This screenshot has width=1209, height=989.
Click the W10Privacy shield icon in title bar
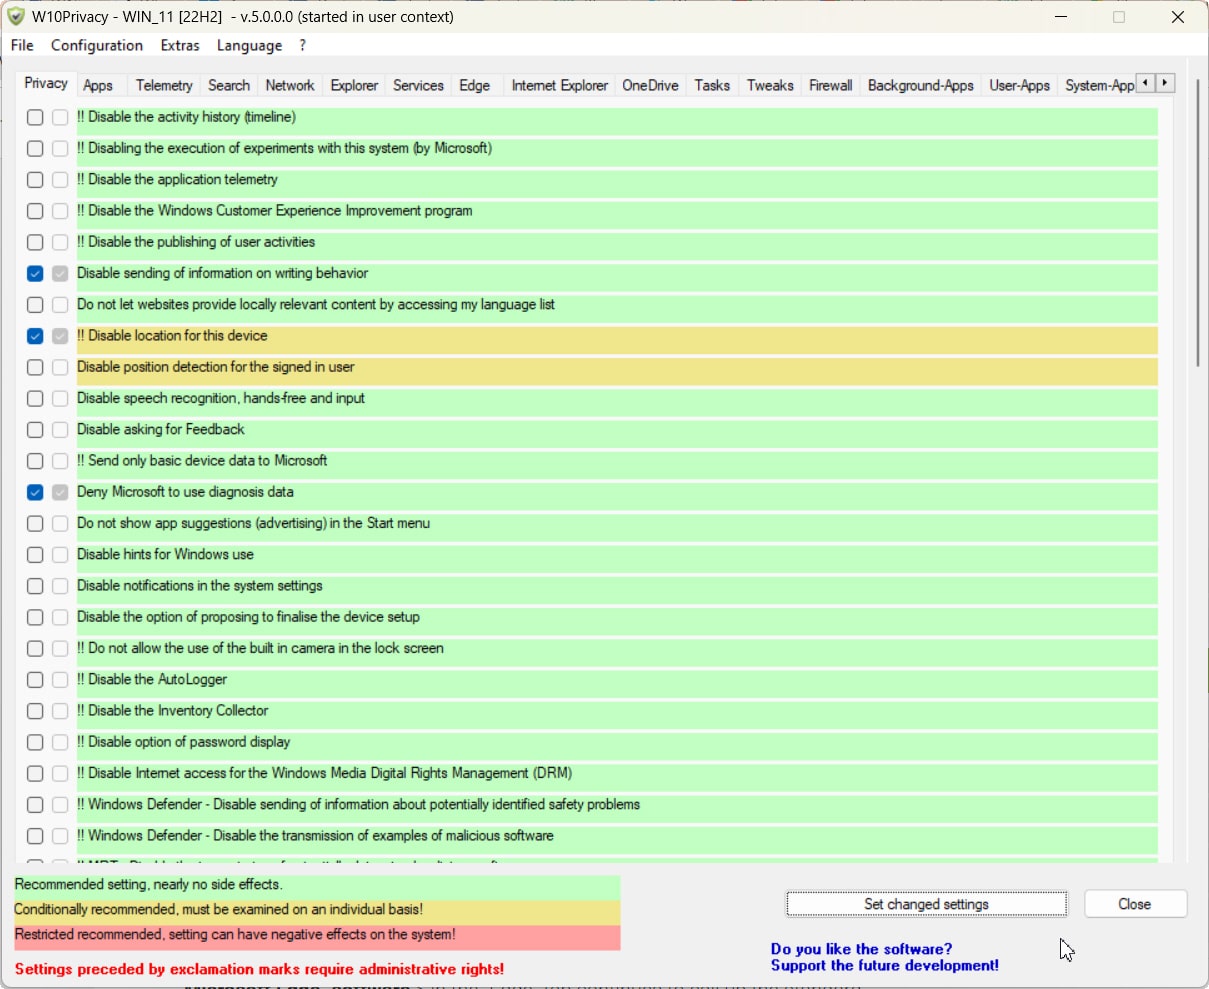pos(16,17)
